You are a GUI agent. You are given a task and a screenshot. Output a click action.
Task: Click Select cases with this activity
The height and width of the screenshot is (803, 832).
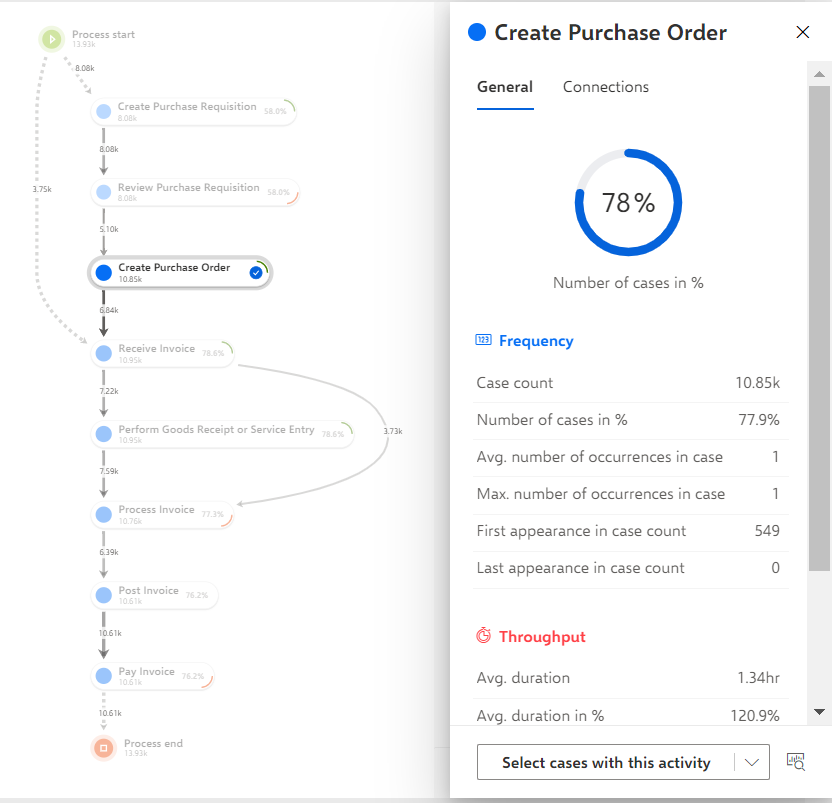coord(606,762)
